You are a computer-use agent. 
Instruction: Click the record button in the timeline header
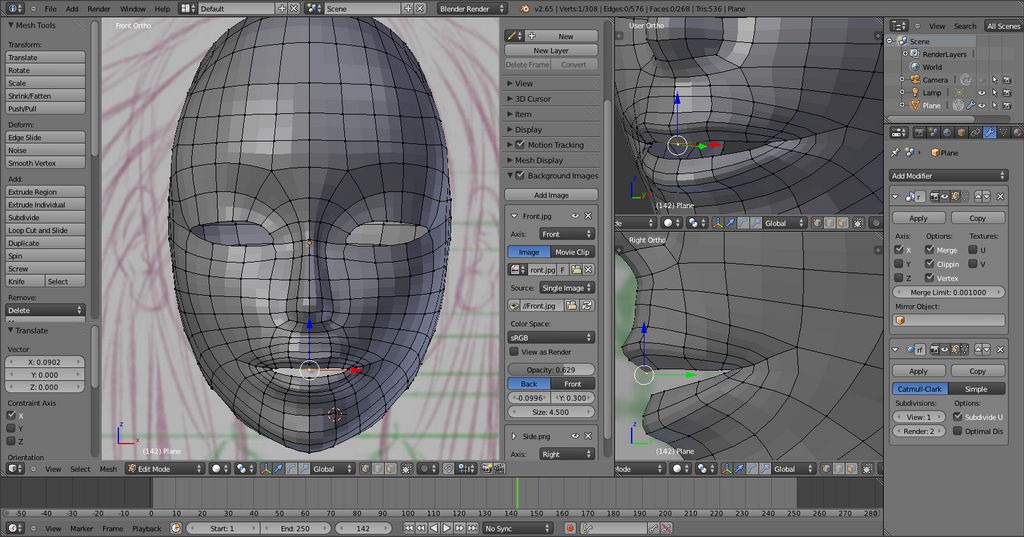click(x=570, y=528)
